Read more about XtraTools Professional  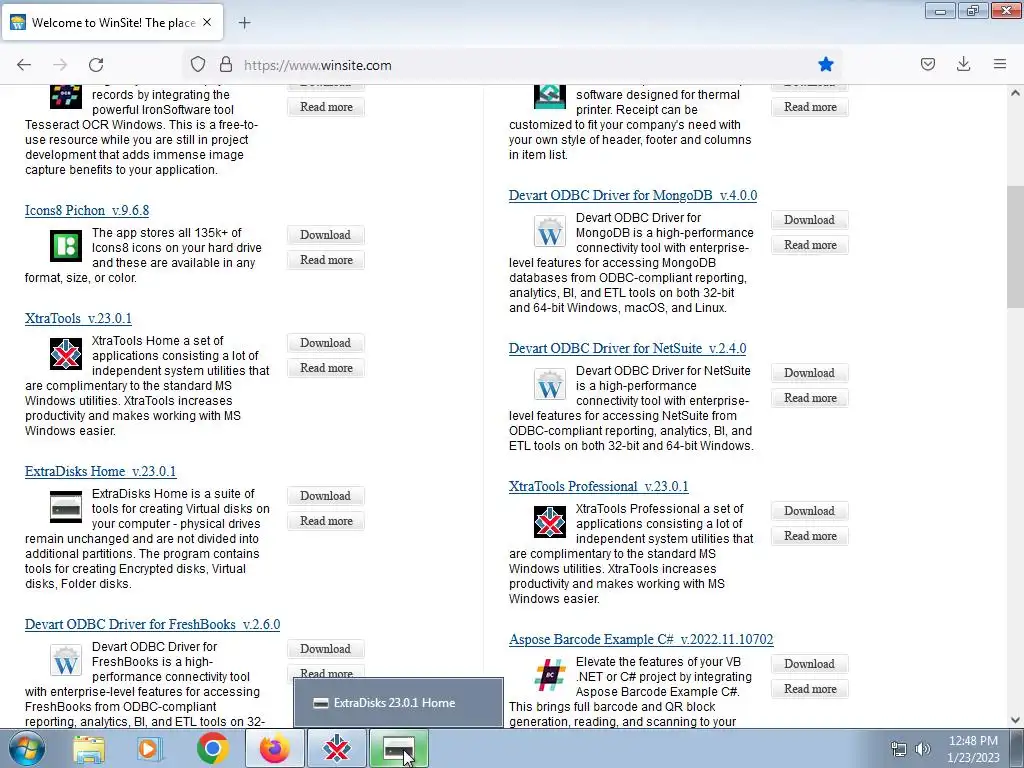pyautogui.click(x=810, y=536)
